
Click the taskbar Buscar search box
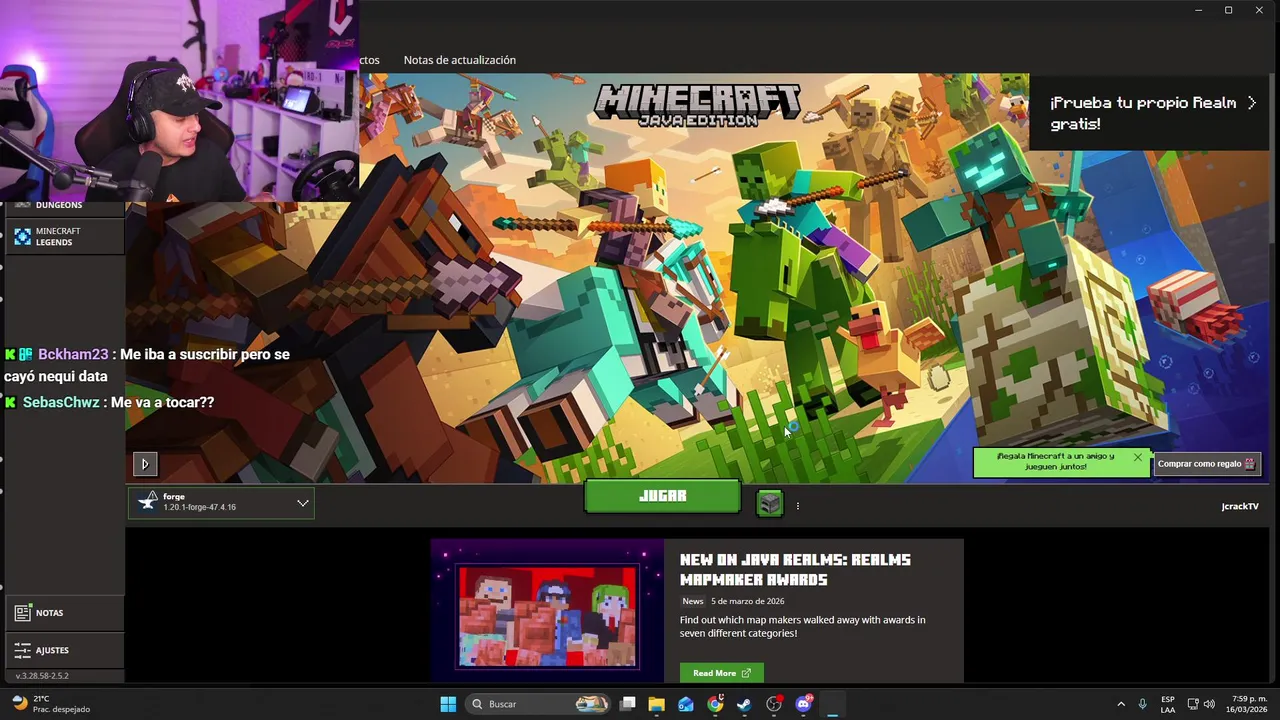[540, 704]
